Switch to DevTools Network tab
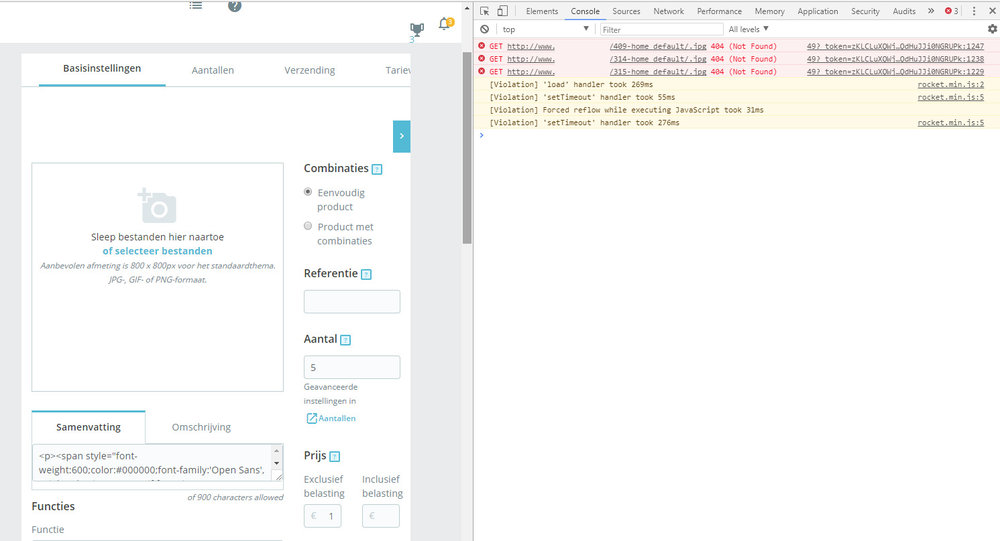 (668, 11)
